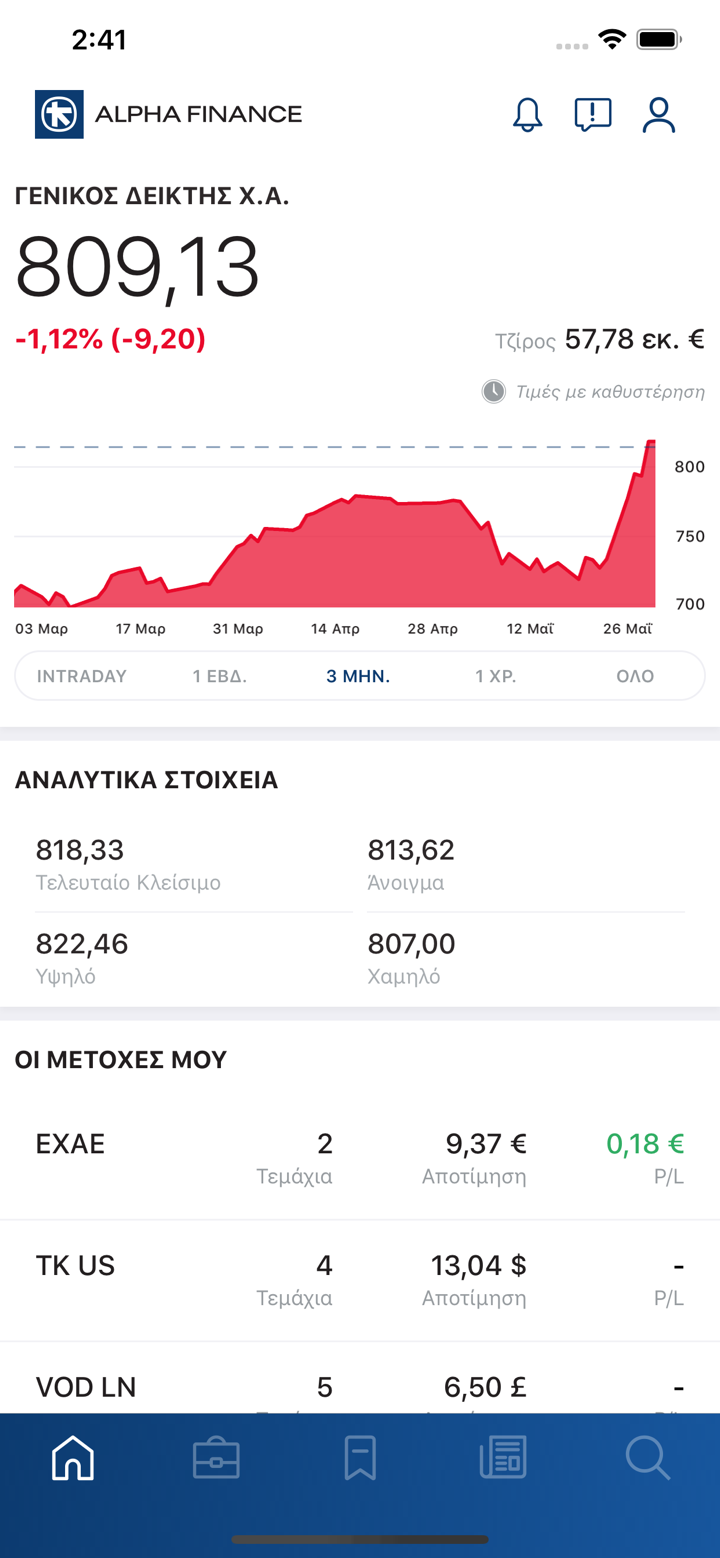Image resolution: width=720 pixels, height=1558 pixels.
Task: Go to Home tab icon
Action: pyautogui.click(x=73, y=1459)
